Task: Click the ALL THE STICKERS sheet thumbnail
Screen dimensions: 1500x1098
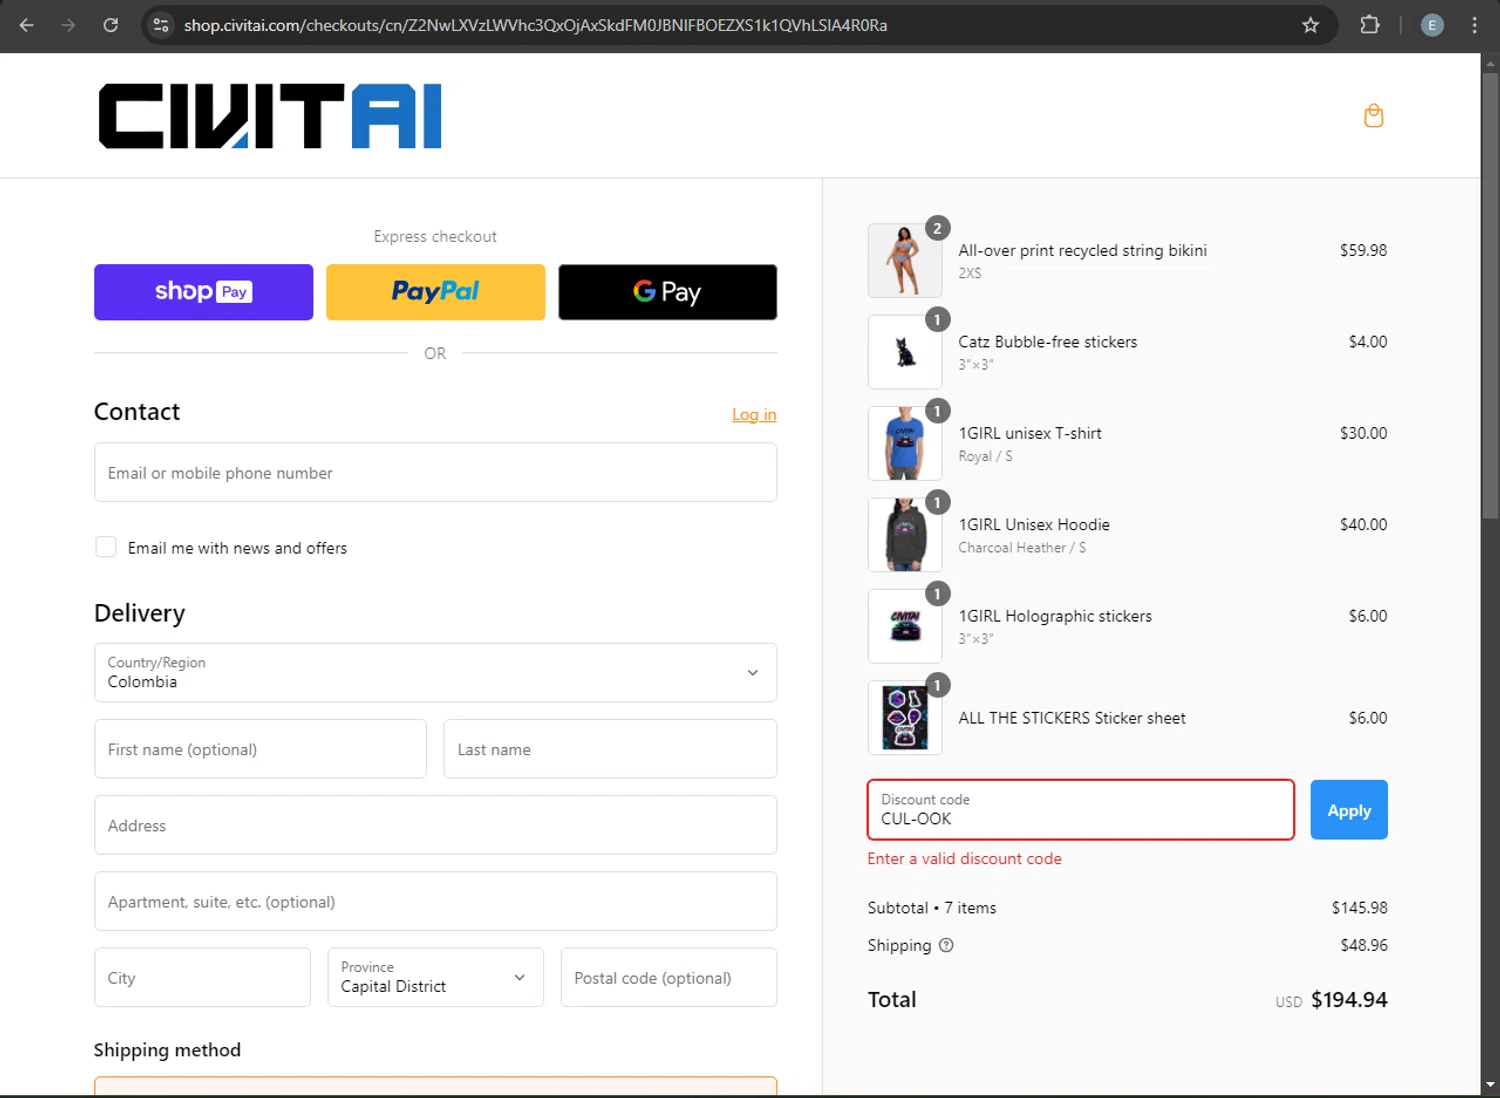Action: point(905,718)
